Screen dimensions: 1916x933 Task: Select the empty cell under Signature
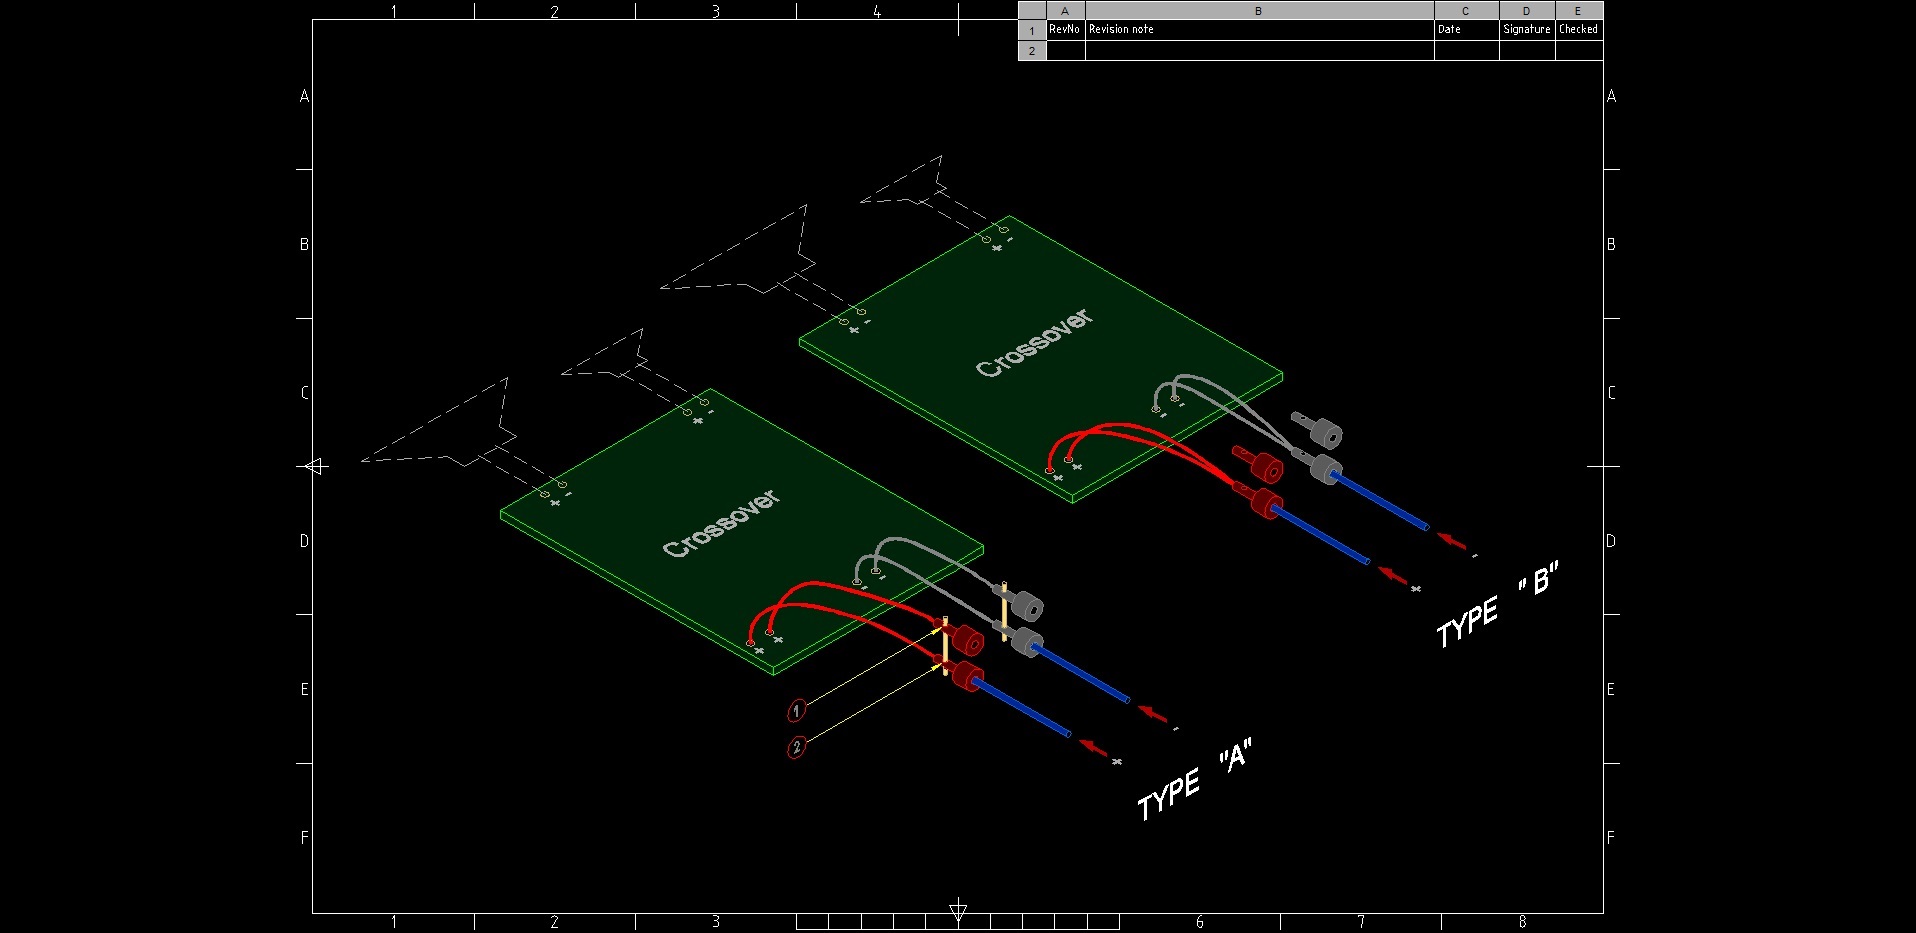[1526, 51]
